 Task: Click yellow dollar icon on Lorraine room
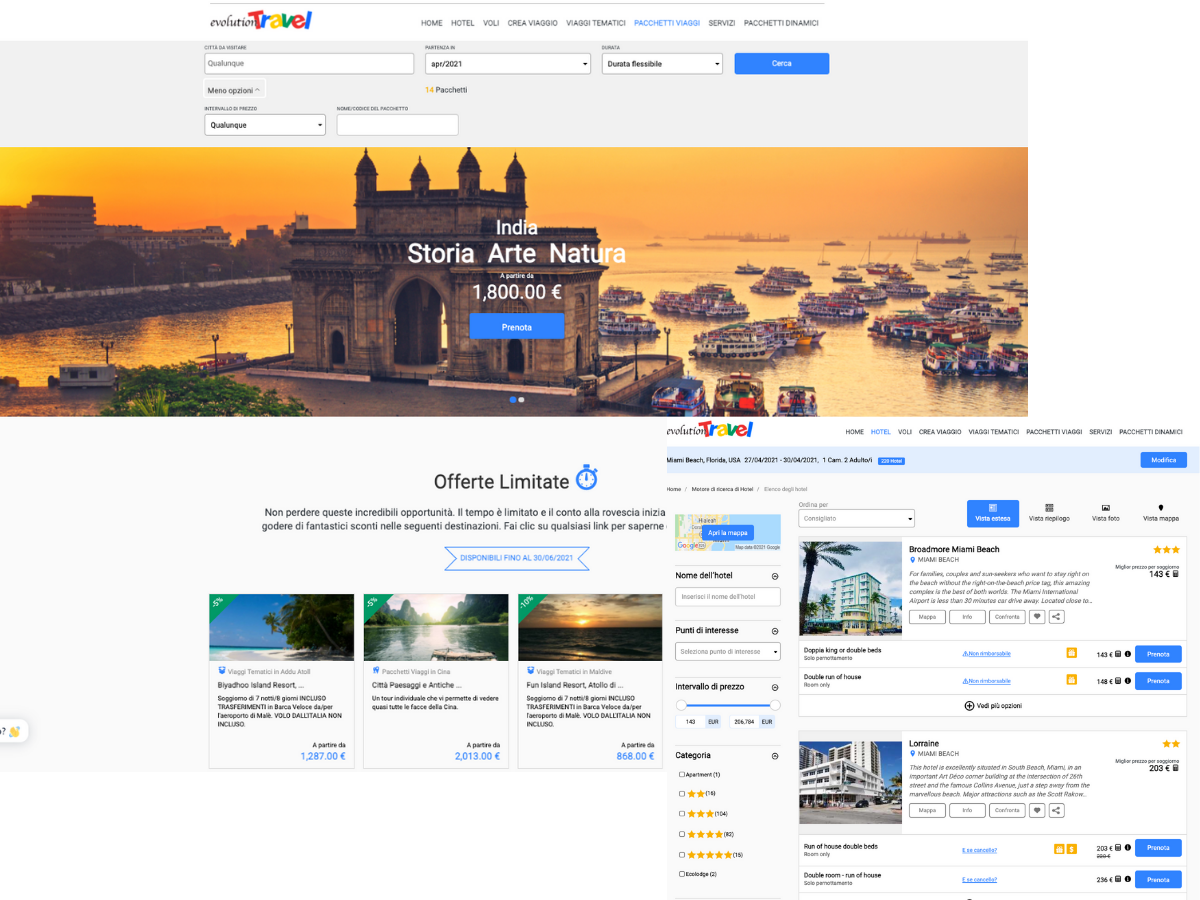tap(1071, 849)
